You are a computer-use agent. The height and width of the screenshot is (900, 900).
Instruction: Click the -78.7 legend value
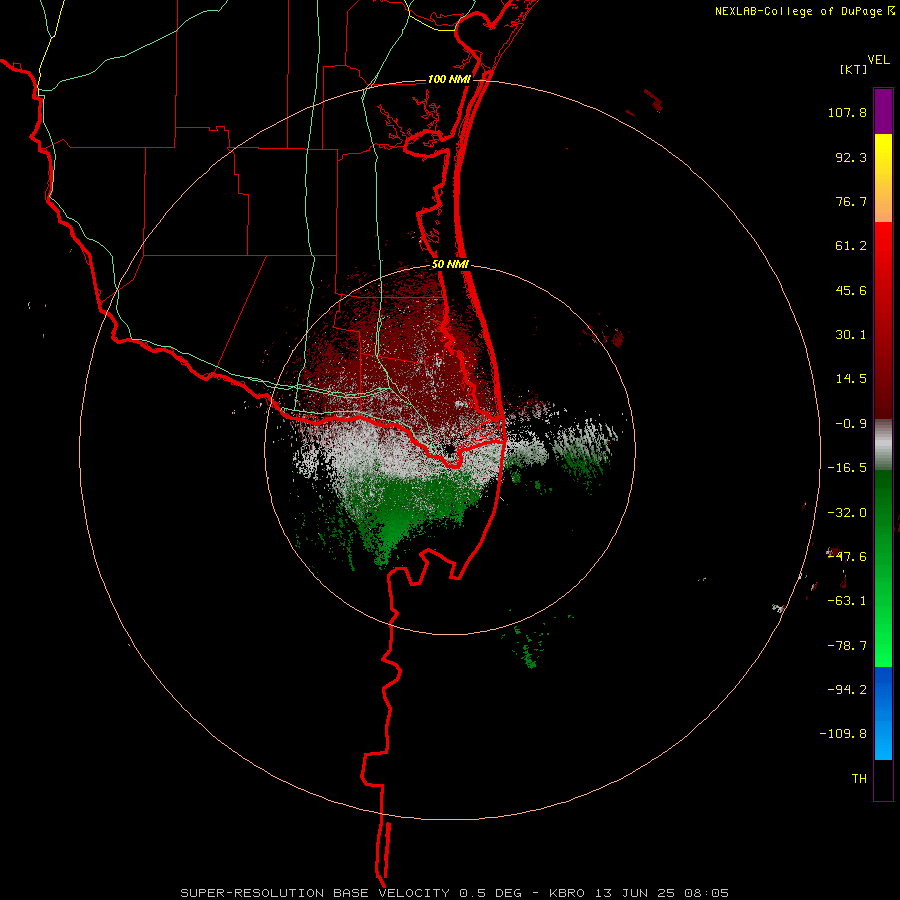847,646
